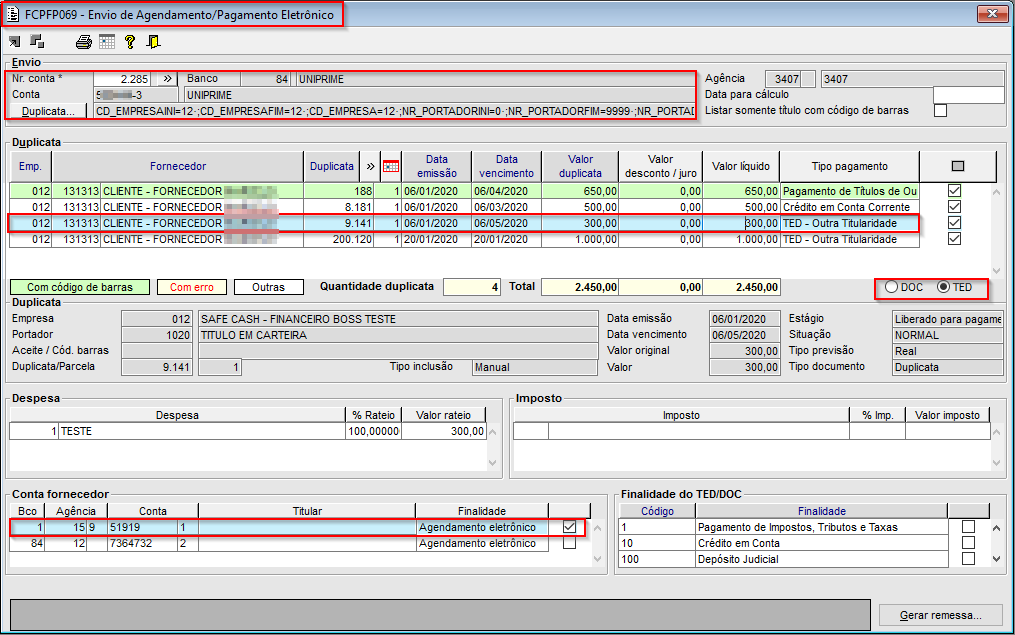Image resolution: width=1015 pixels, height=635 pixels.
Task: Uncheck the row for duplicata 200.120
Action: (954, 239)
